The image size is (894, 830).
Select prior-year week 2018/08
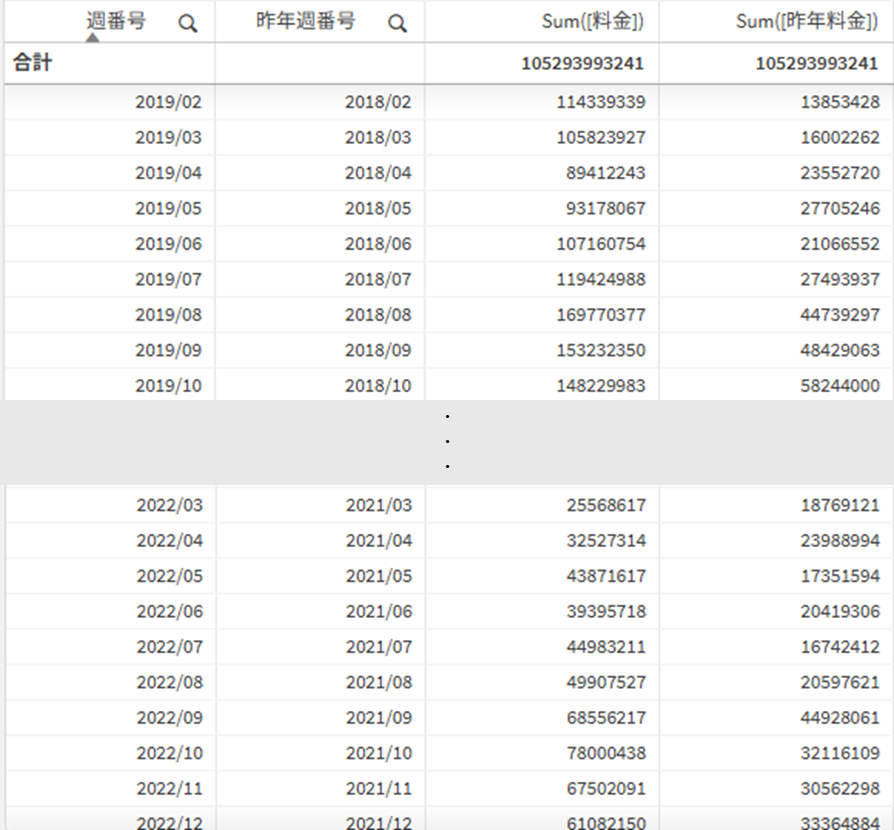tap(378, 314)
